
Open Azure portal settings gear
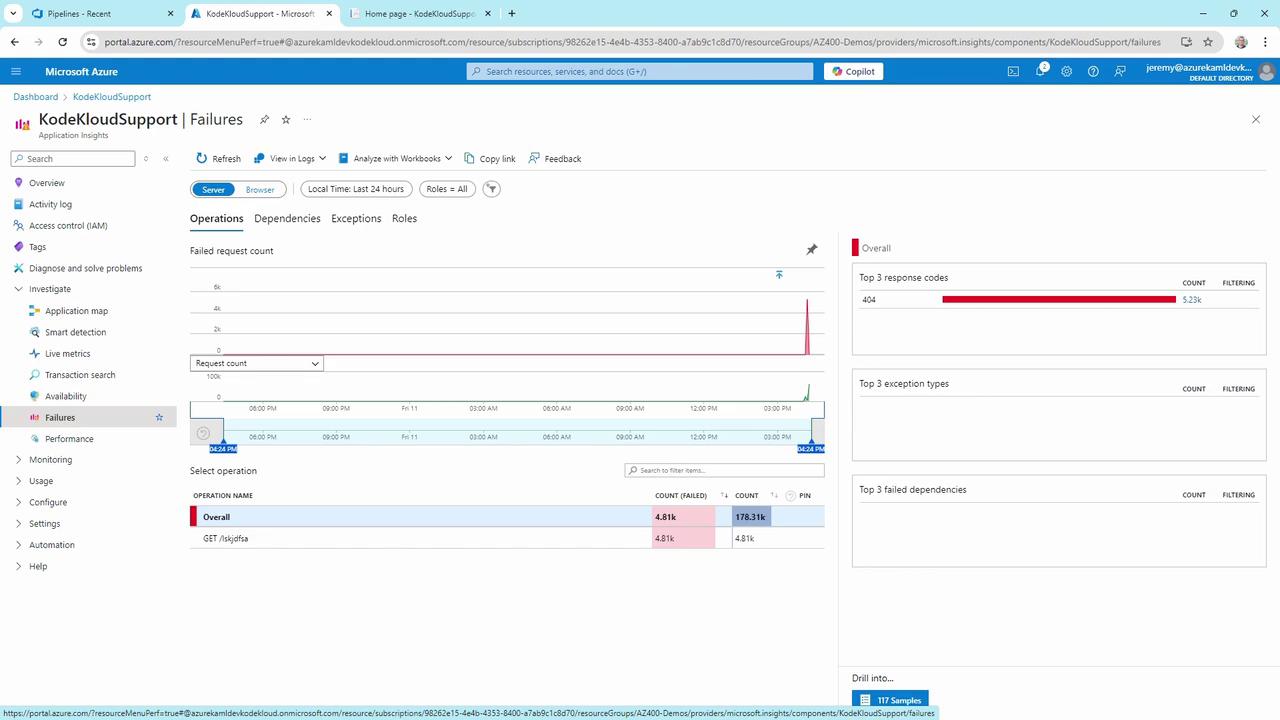pyautogui.click(x=1067, y=71)
